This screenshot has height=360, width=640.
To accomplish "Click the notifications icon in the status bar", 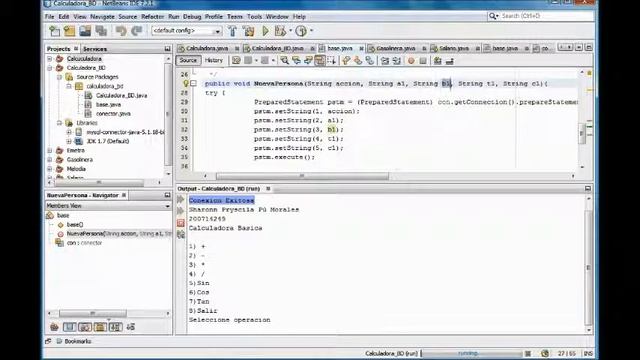I will pos(545,353).
